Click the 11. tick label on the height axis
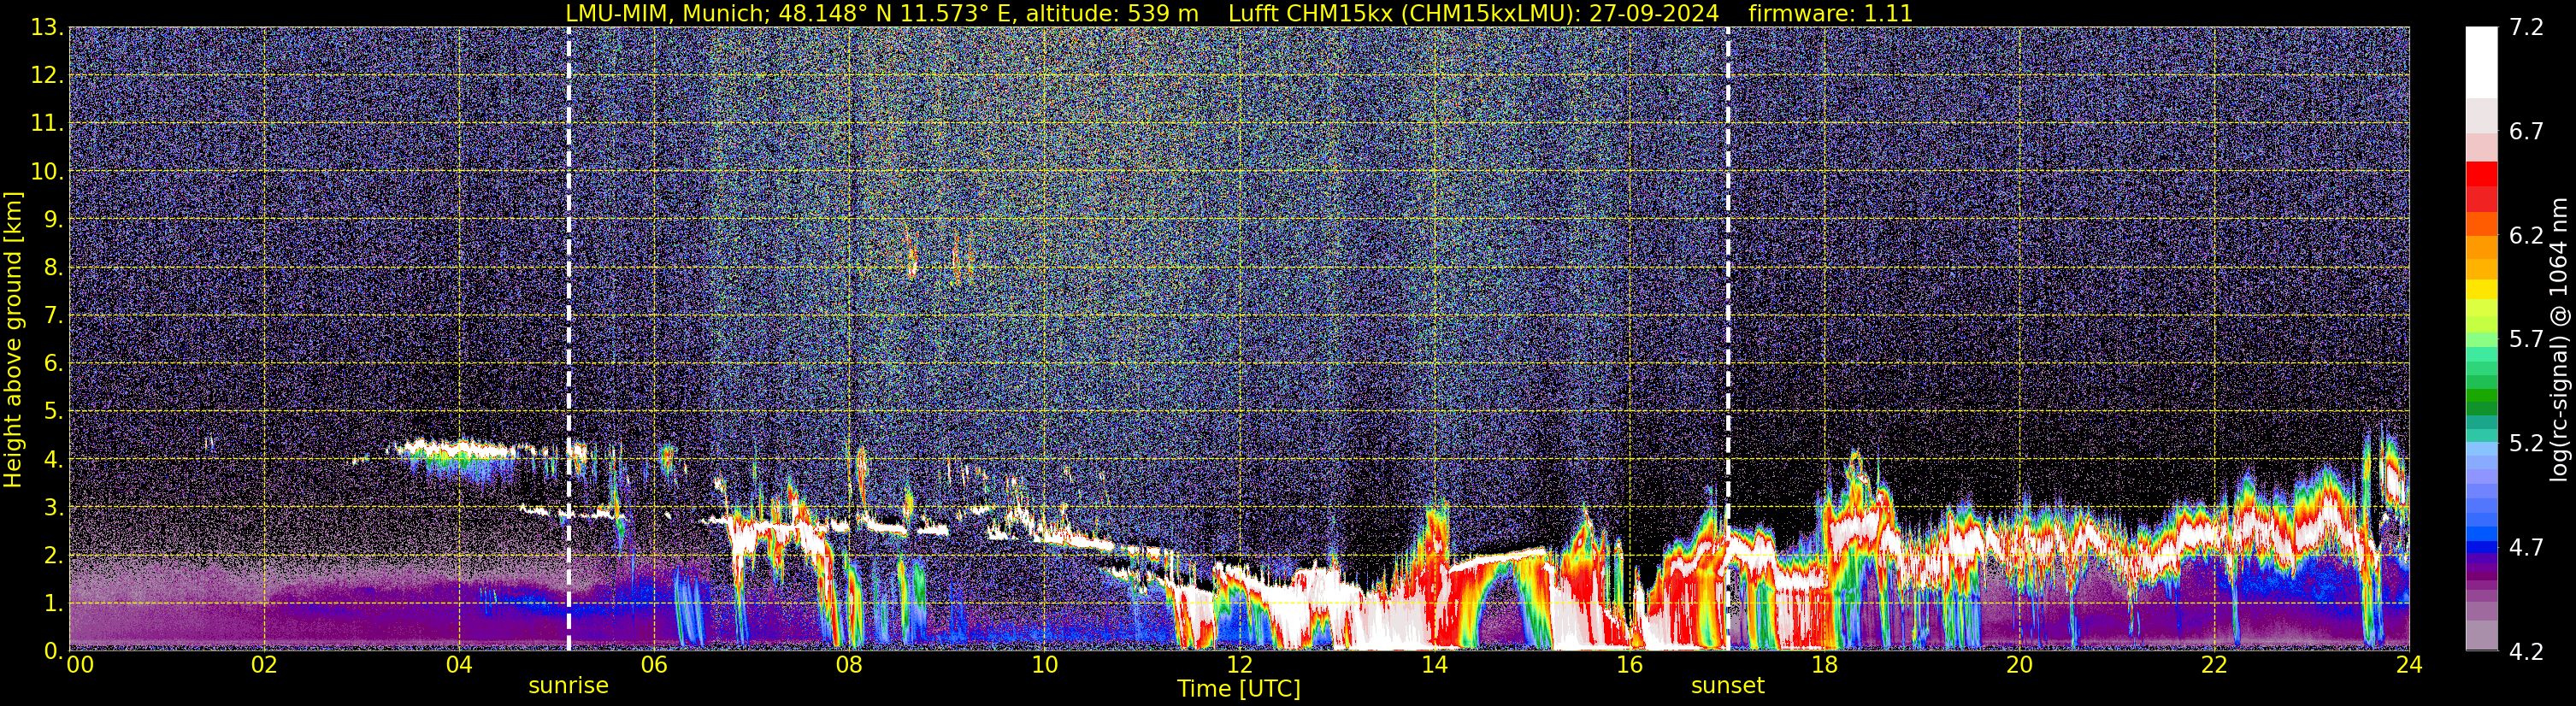This screenshot has width=2576, height=706. click(47, 123)
